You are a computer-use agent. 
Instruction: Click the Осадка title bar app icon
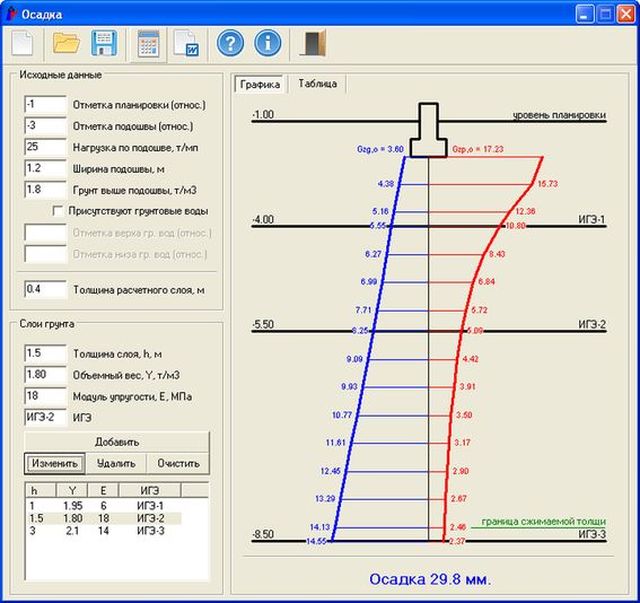[x=11, y=14]
